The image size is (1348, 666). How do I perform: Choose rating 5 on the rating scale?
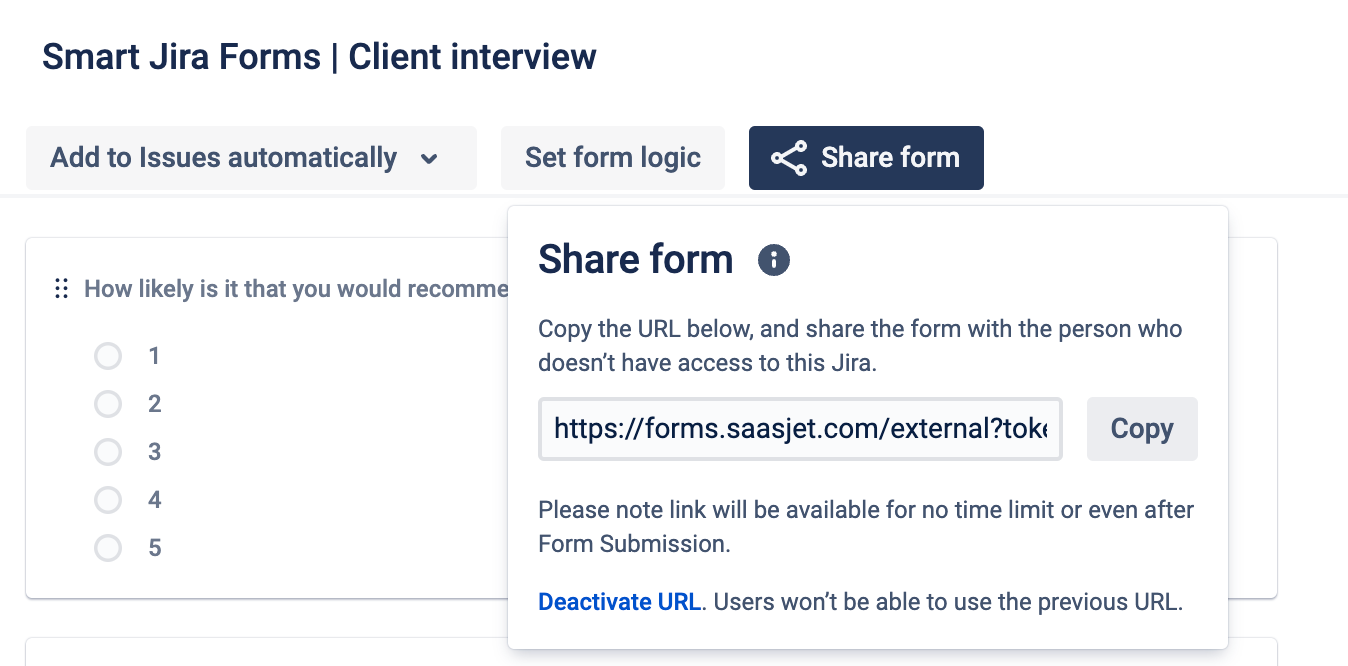(108, 547)
